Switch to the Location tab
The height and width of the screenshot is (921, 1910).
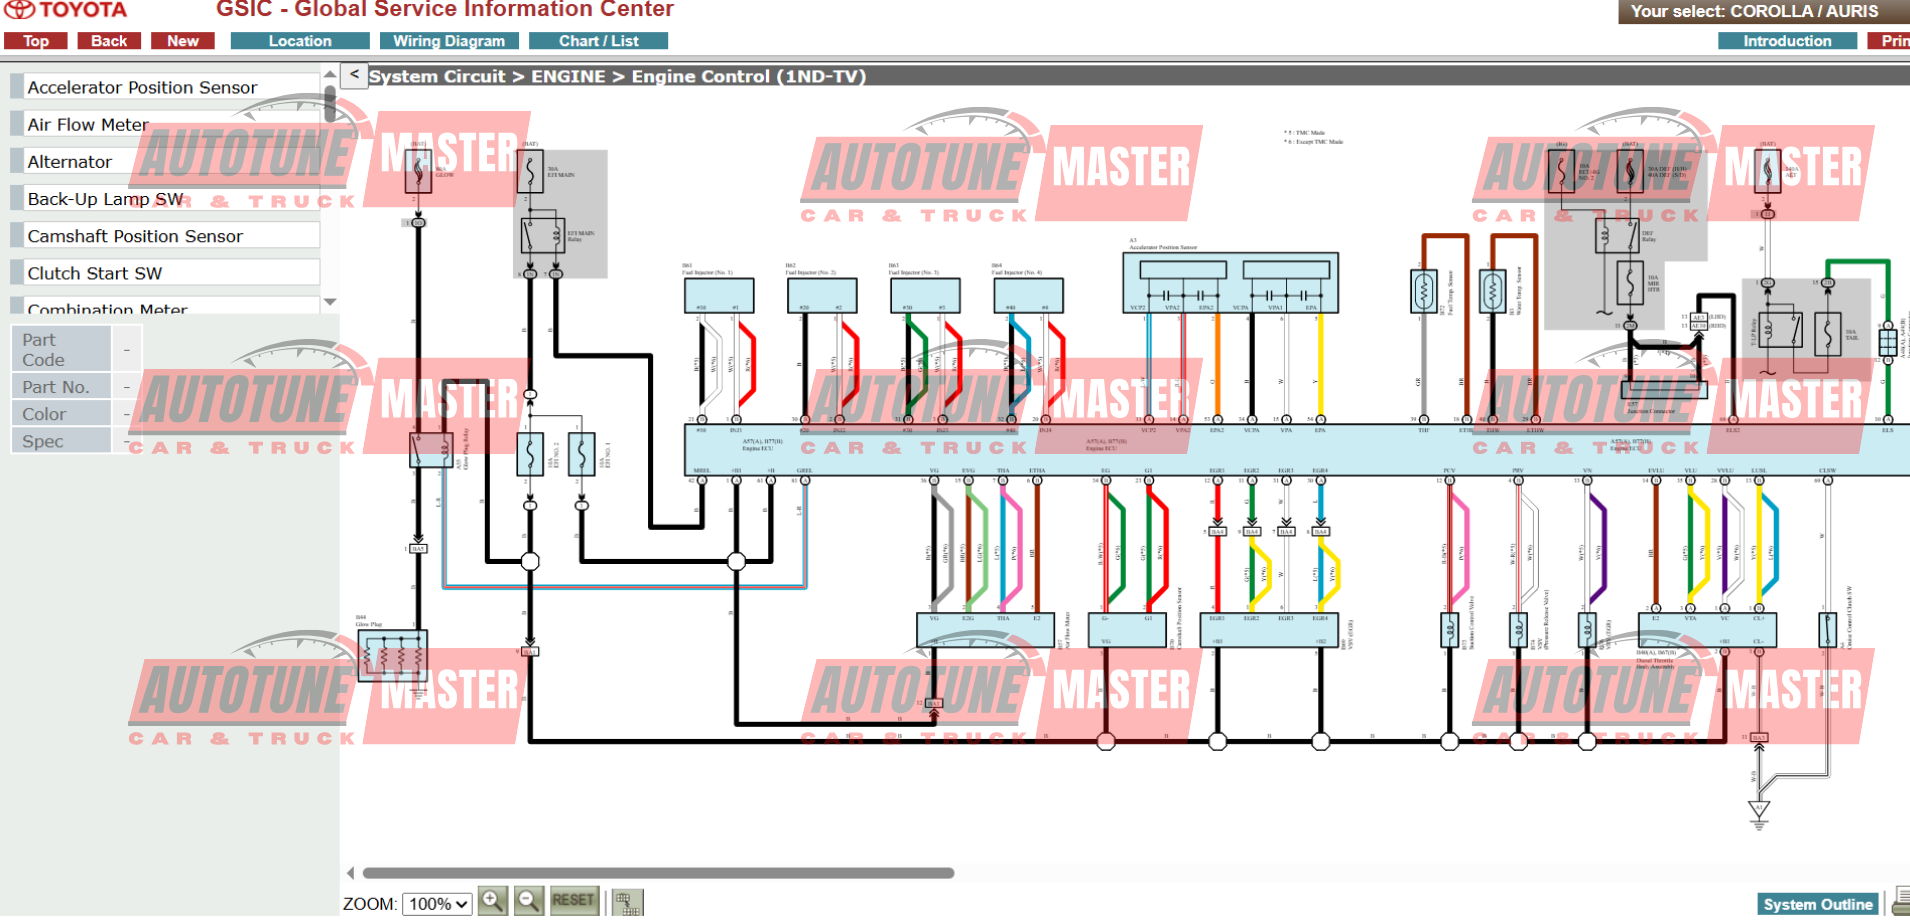click(300, 41)
